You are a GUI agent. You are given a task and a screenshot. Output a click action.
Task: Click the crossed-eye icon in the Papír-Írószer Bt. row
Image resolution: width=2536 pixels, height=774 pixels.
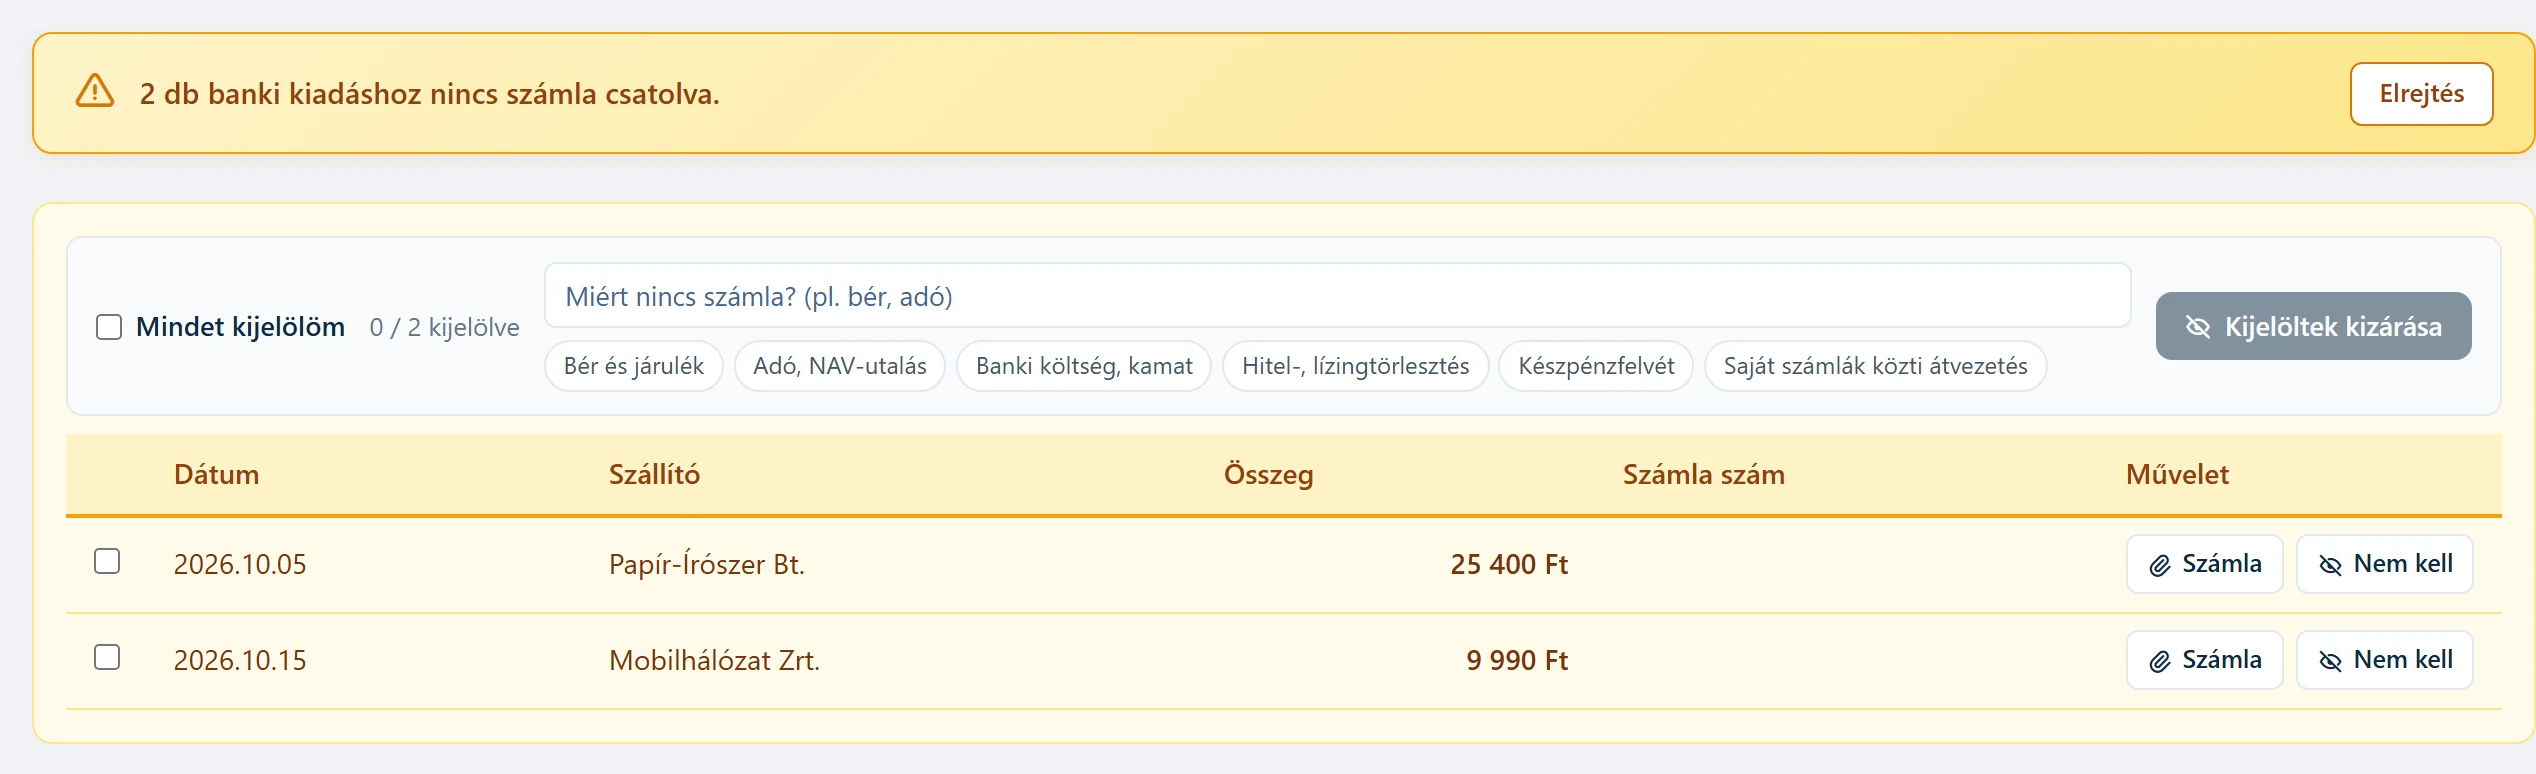[2330, 566]
